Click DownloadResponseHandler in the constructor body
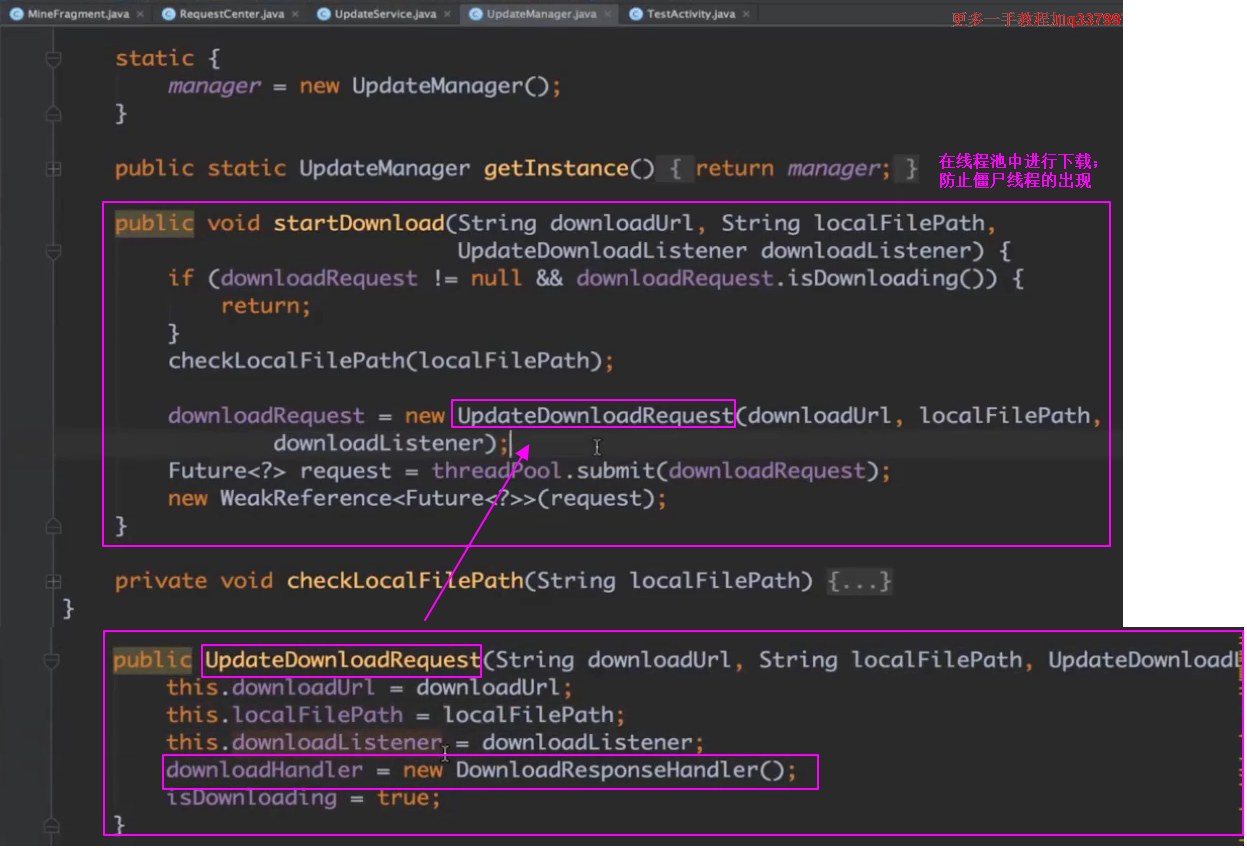This screenshot has height=848, width=1247. tap(605, 771)
